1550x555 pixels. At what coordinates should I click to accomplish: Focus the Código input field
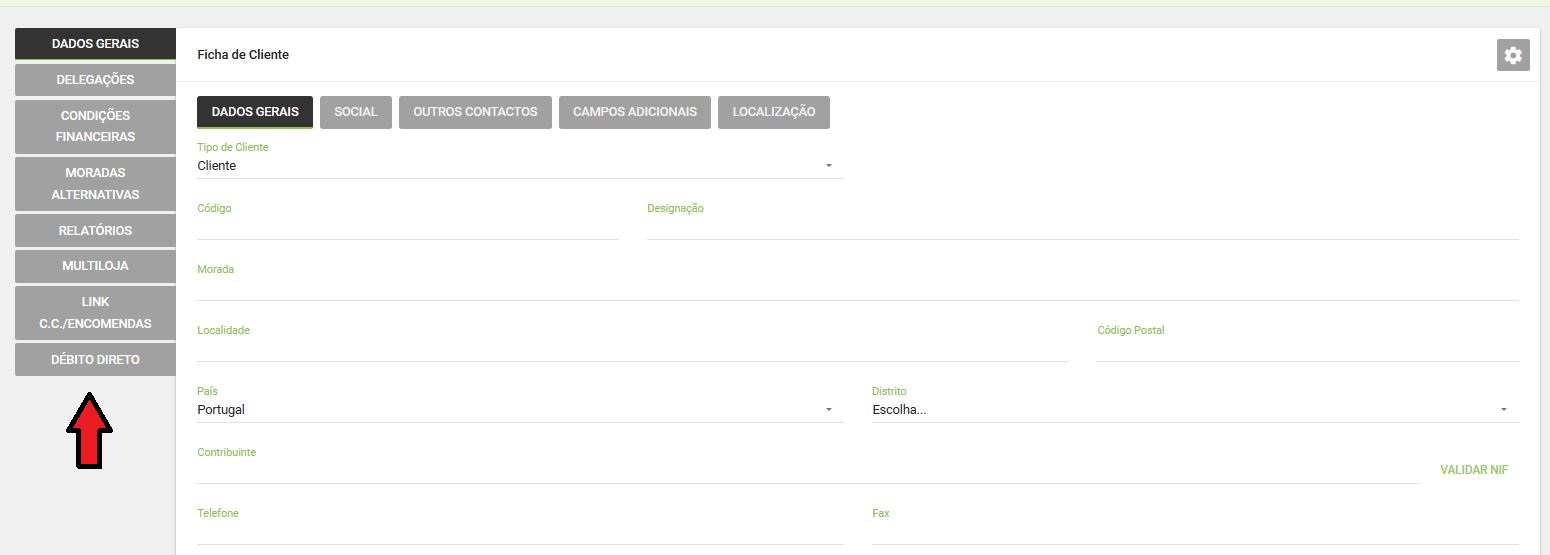click(x=408, y=228)
